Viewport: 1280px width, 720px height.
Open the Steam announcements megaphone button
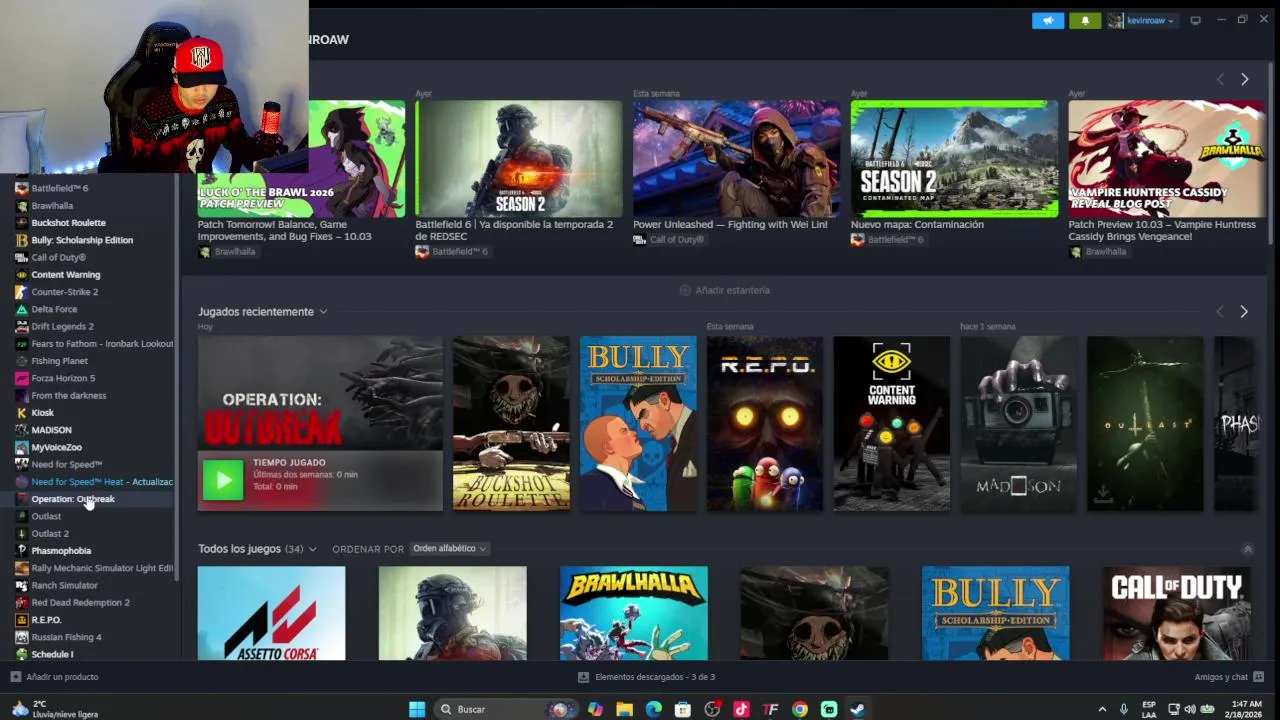click(1048, 20)
